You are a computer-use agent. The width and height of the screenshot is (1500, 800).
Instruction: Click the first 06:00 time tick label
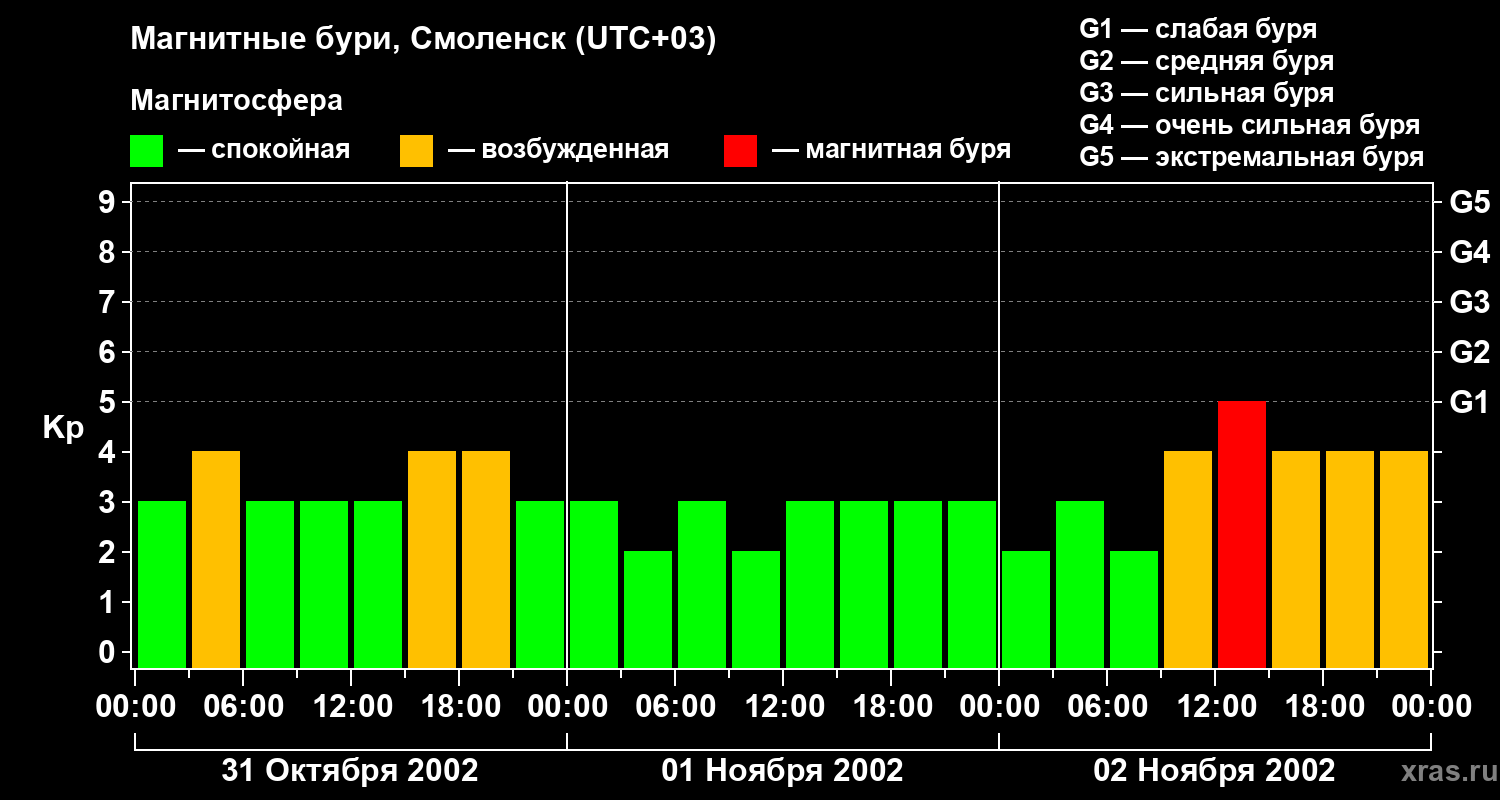[242, 707]
